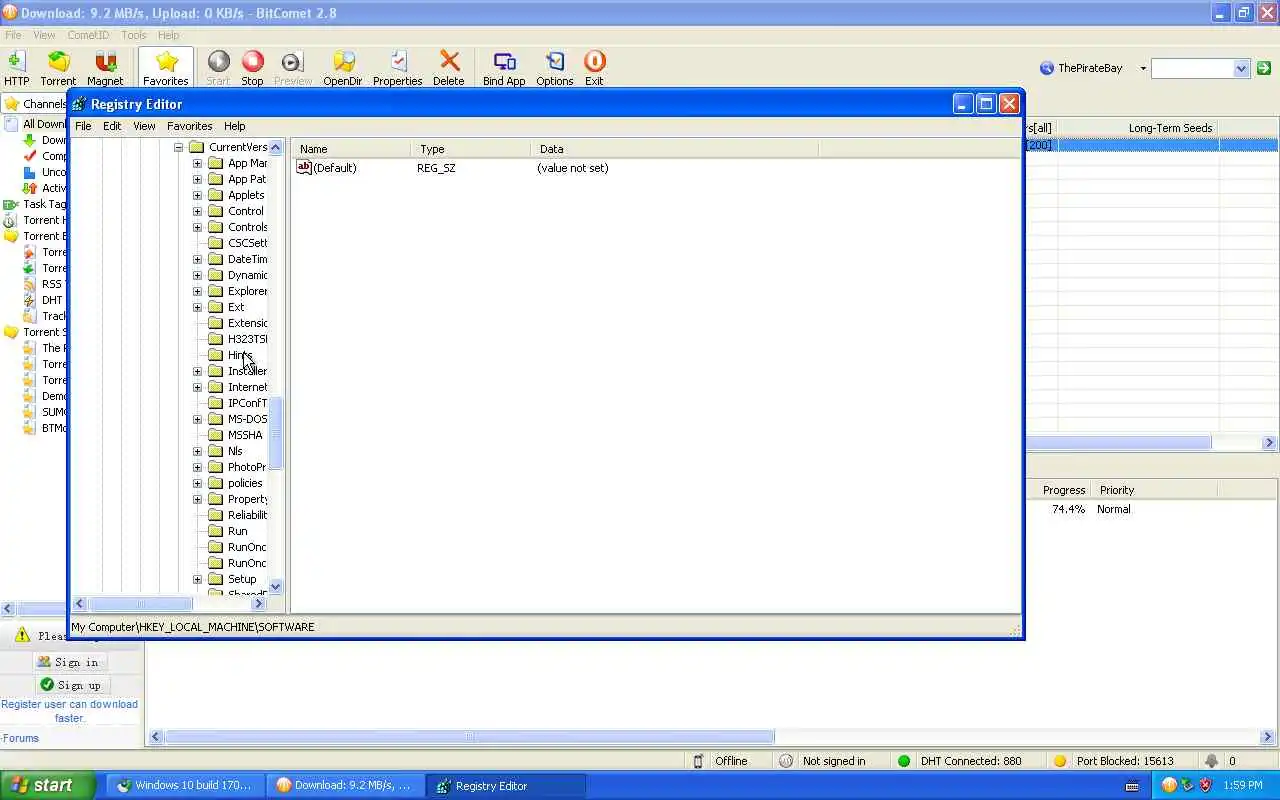The width and height of the screenshot is (1280, 800).
Task: Open Registry Editor File menu
Action: coord(83,126)
